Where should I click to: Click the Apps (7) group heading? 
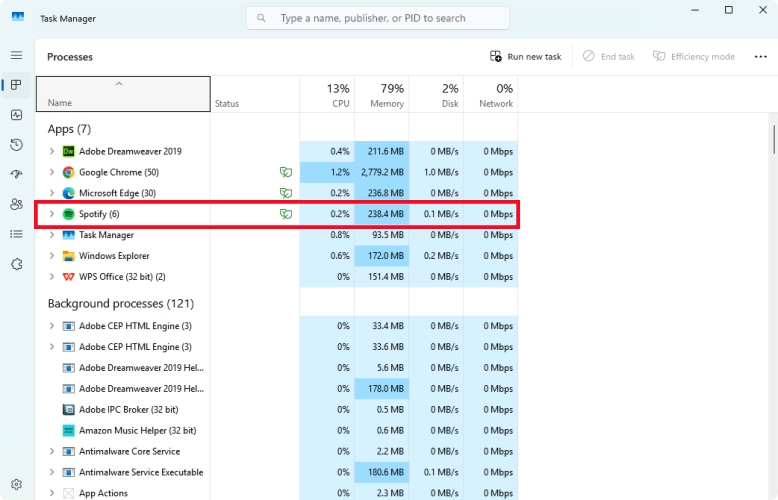coord(69,129)
